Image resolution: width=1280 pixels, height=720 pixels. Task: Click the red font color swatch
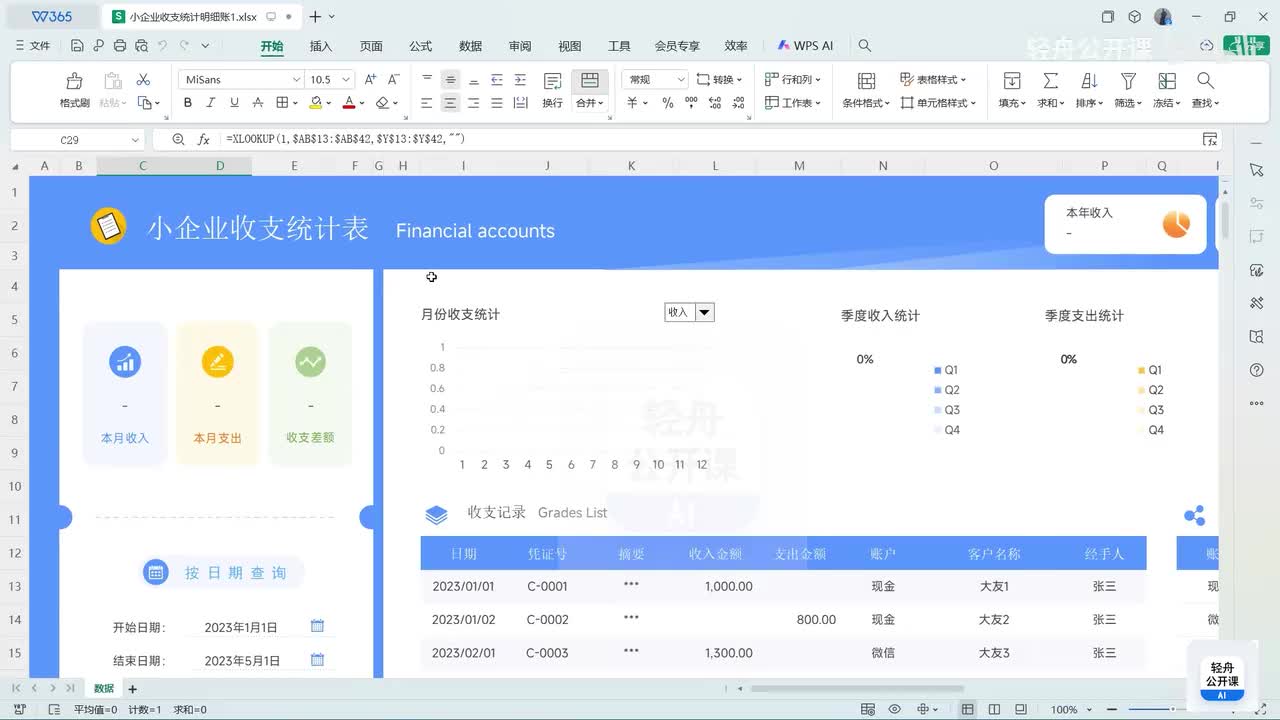tap(348, 103)
